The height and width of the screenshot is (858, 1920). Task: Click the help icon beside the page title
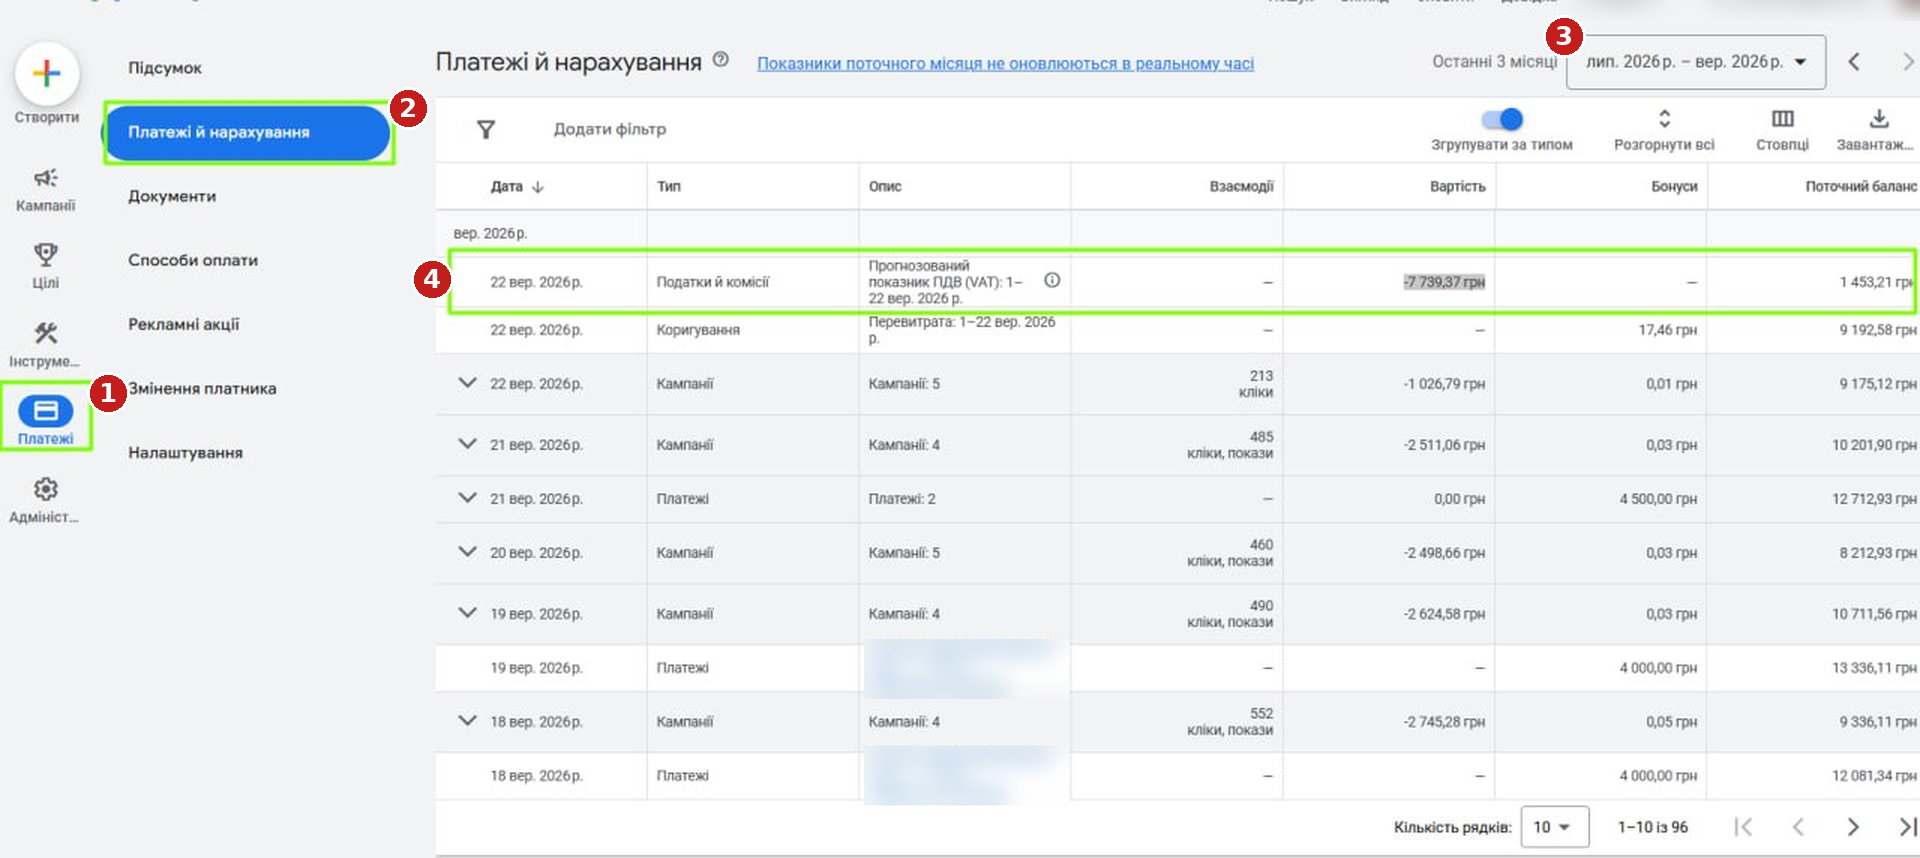tap(720, 60)
